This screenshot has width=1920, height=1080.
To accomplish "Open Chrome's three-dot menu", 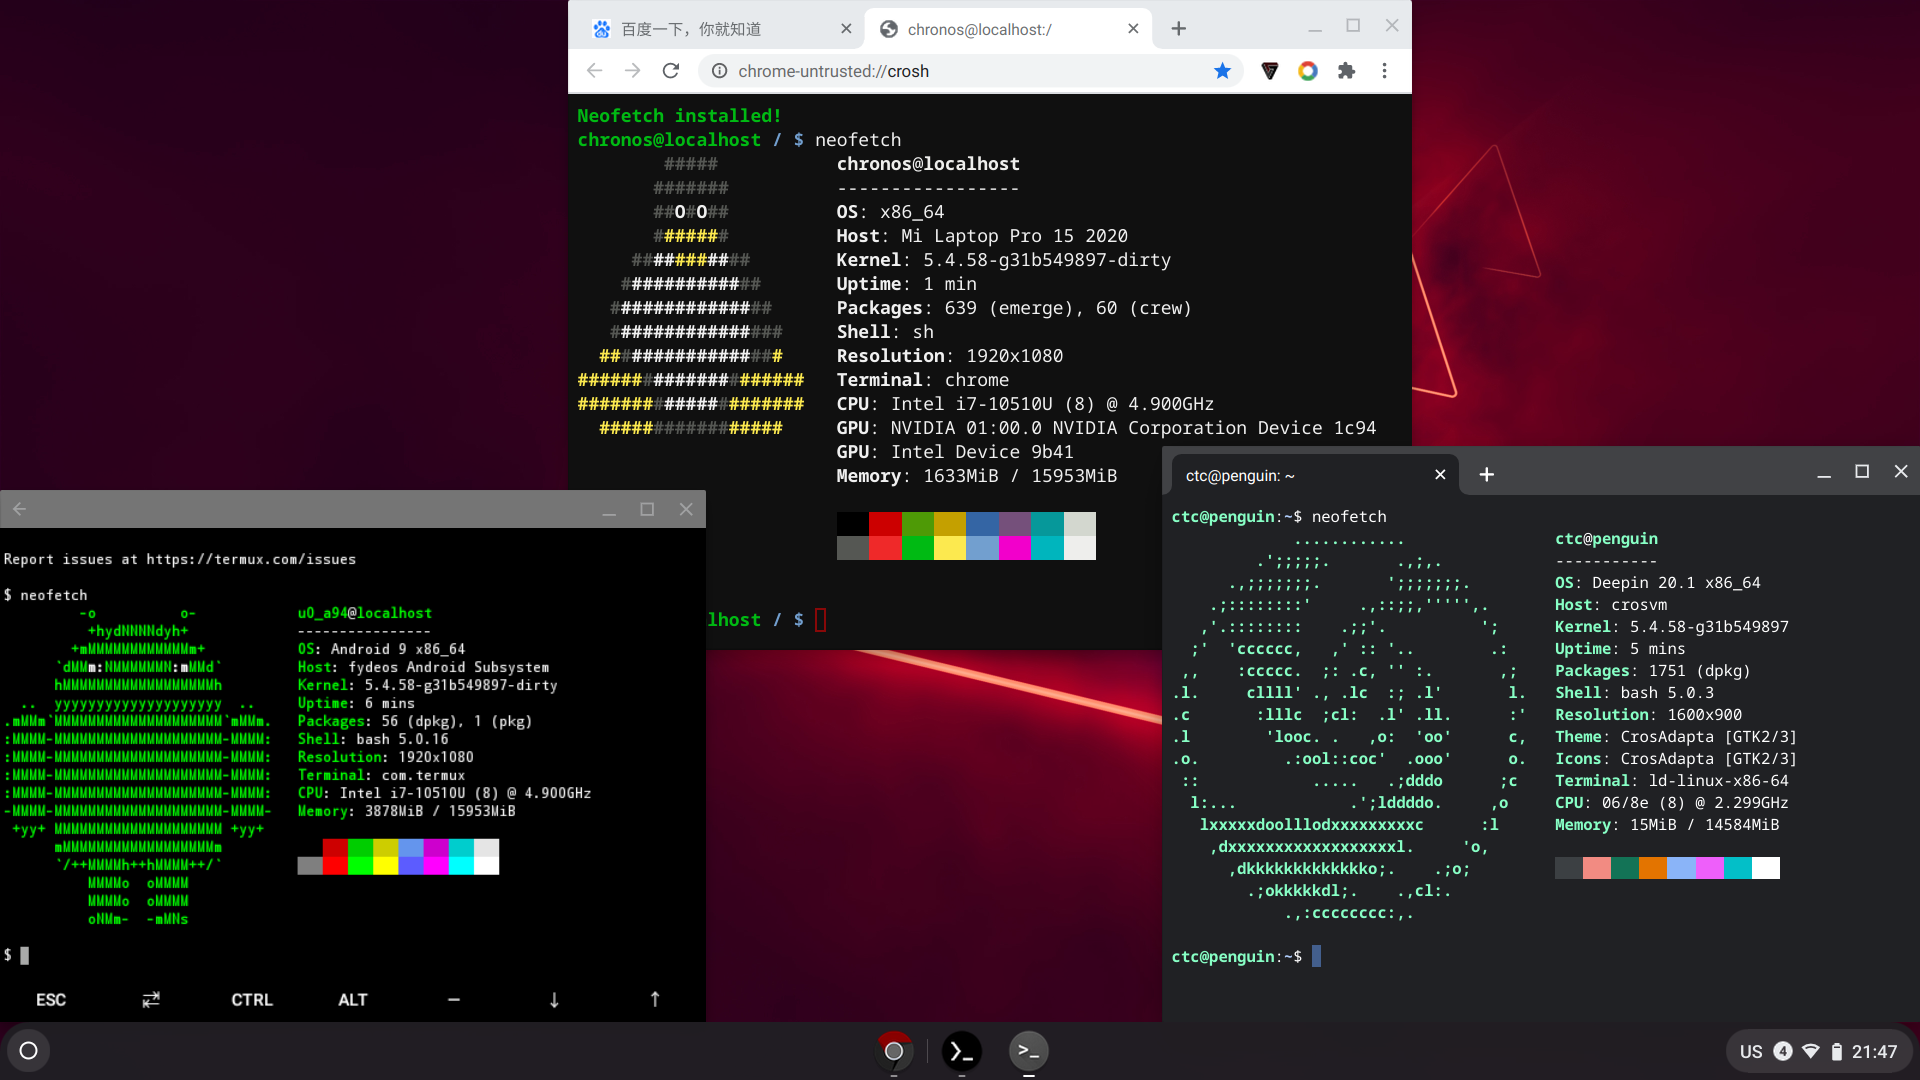I will pos(1385,71).
